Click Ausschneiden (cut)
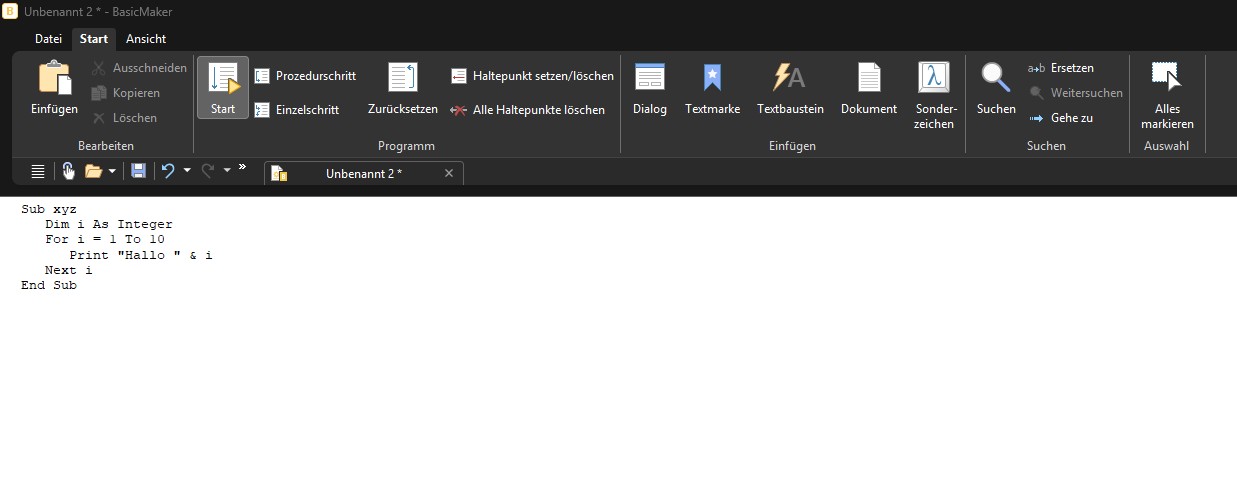 (x=139, y=68)
